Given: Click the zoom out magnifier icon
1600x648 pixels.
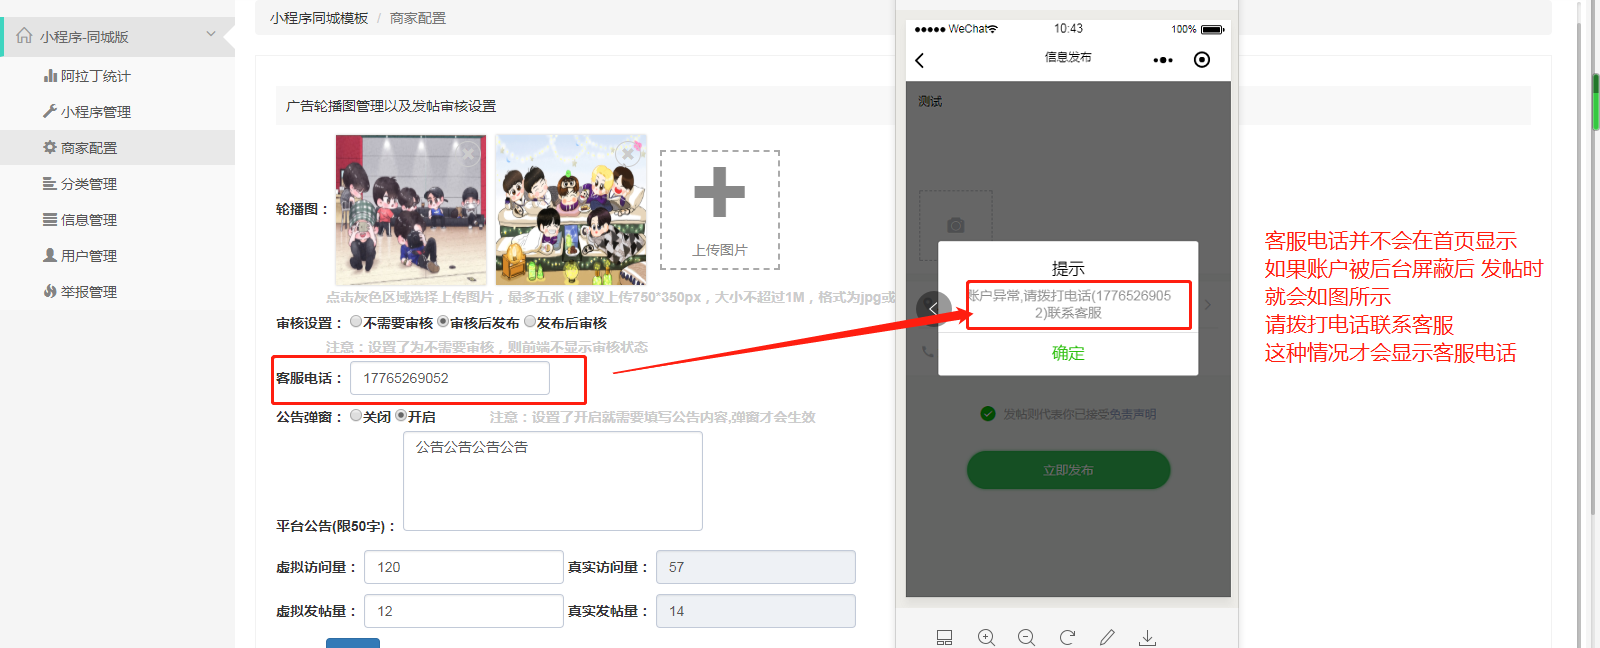Looking at the screenshot, I should 1026,637.
